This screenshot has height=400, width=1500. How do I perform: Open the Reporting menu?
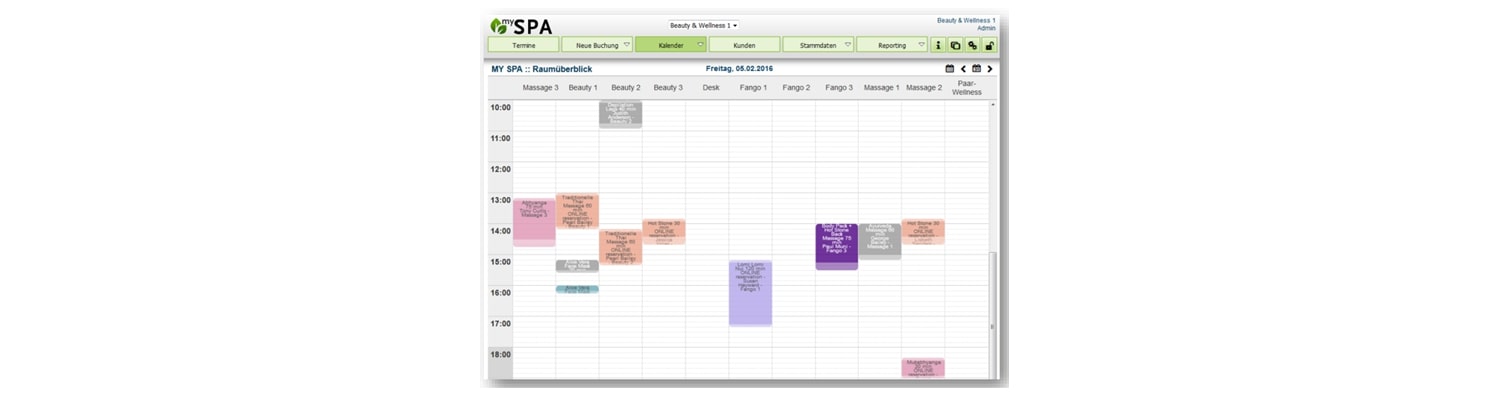pos(892,45)
